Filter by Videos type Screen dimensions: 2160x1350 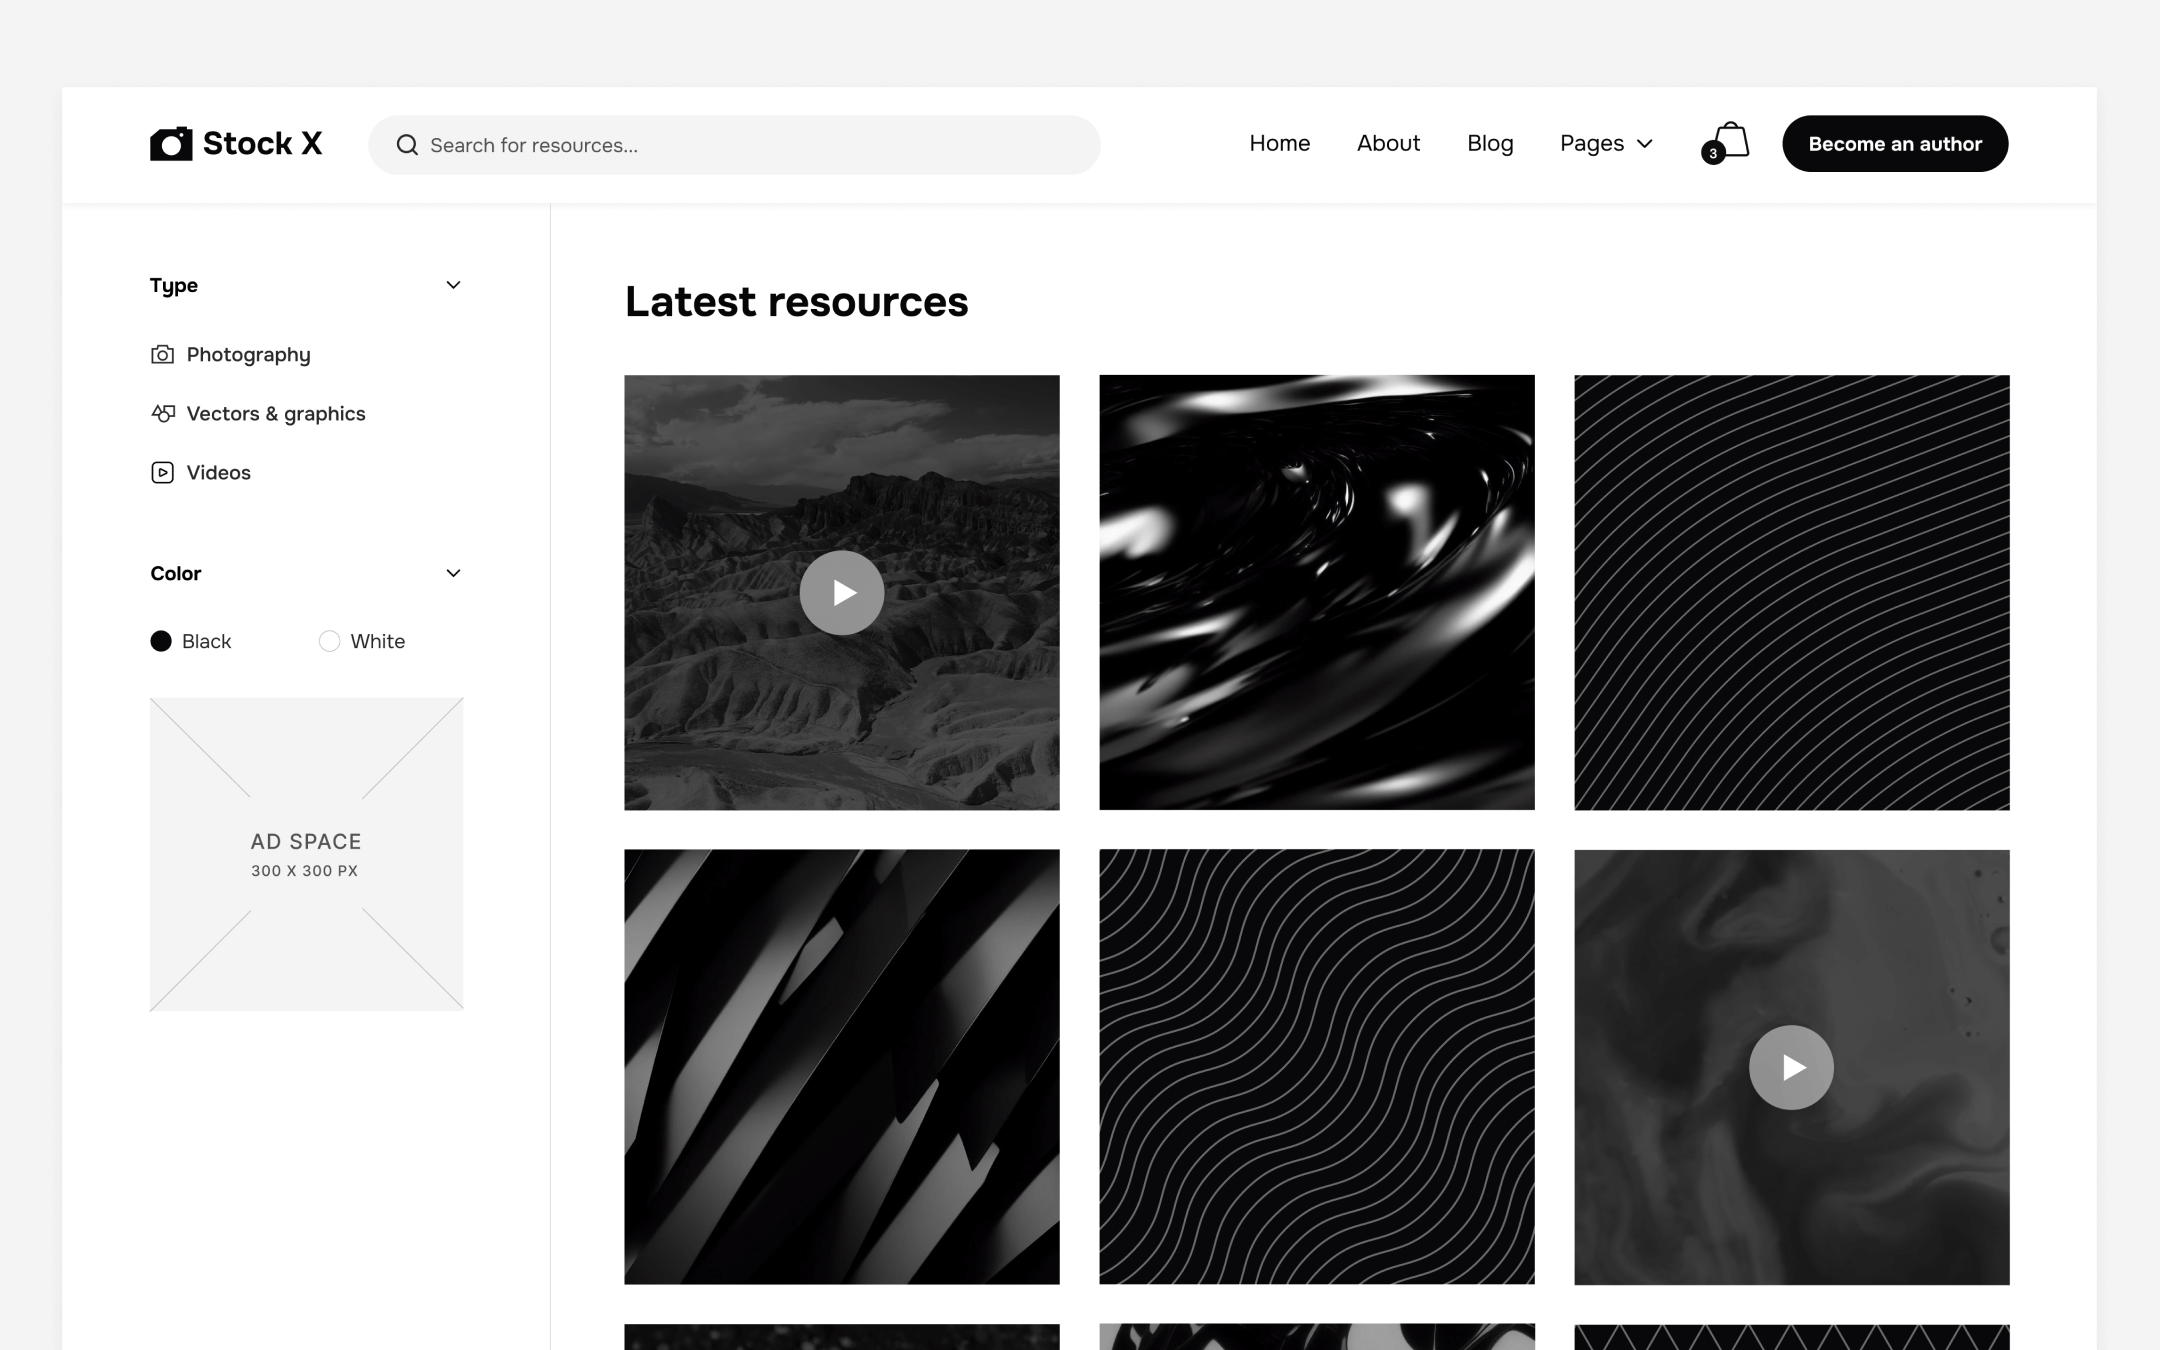[218, 472]
